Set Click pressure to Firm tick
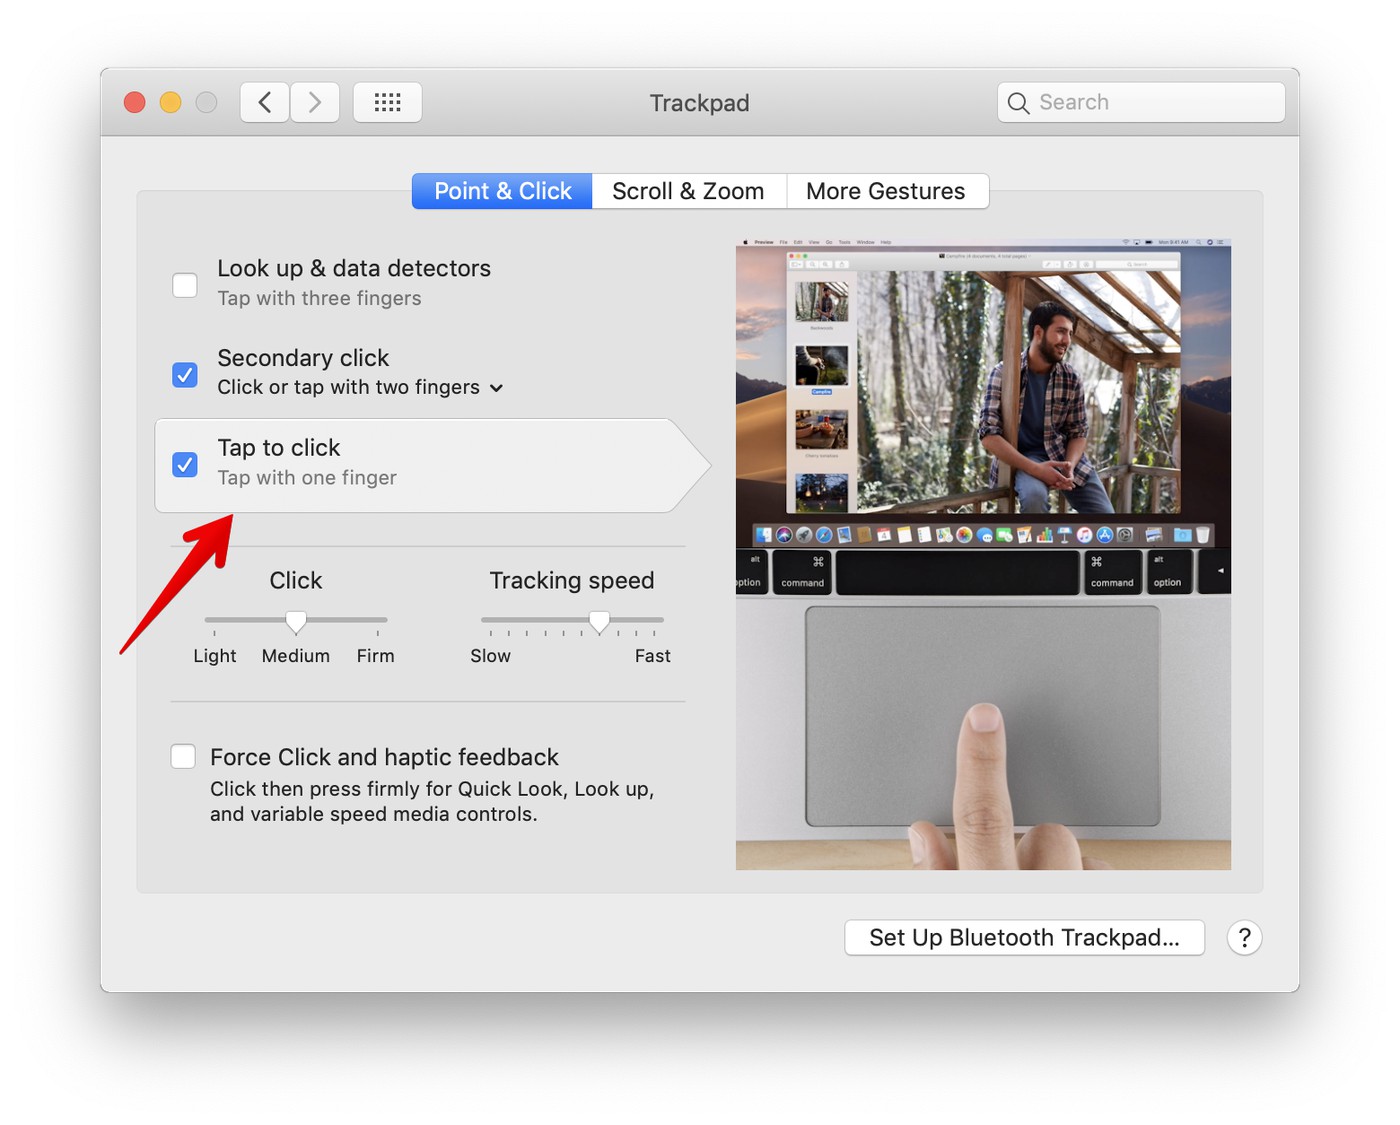 coord(378,621)
